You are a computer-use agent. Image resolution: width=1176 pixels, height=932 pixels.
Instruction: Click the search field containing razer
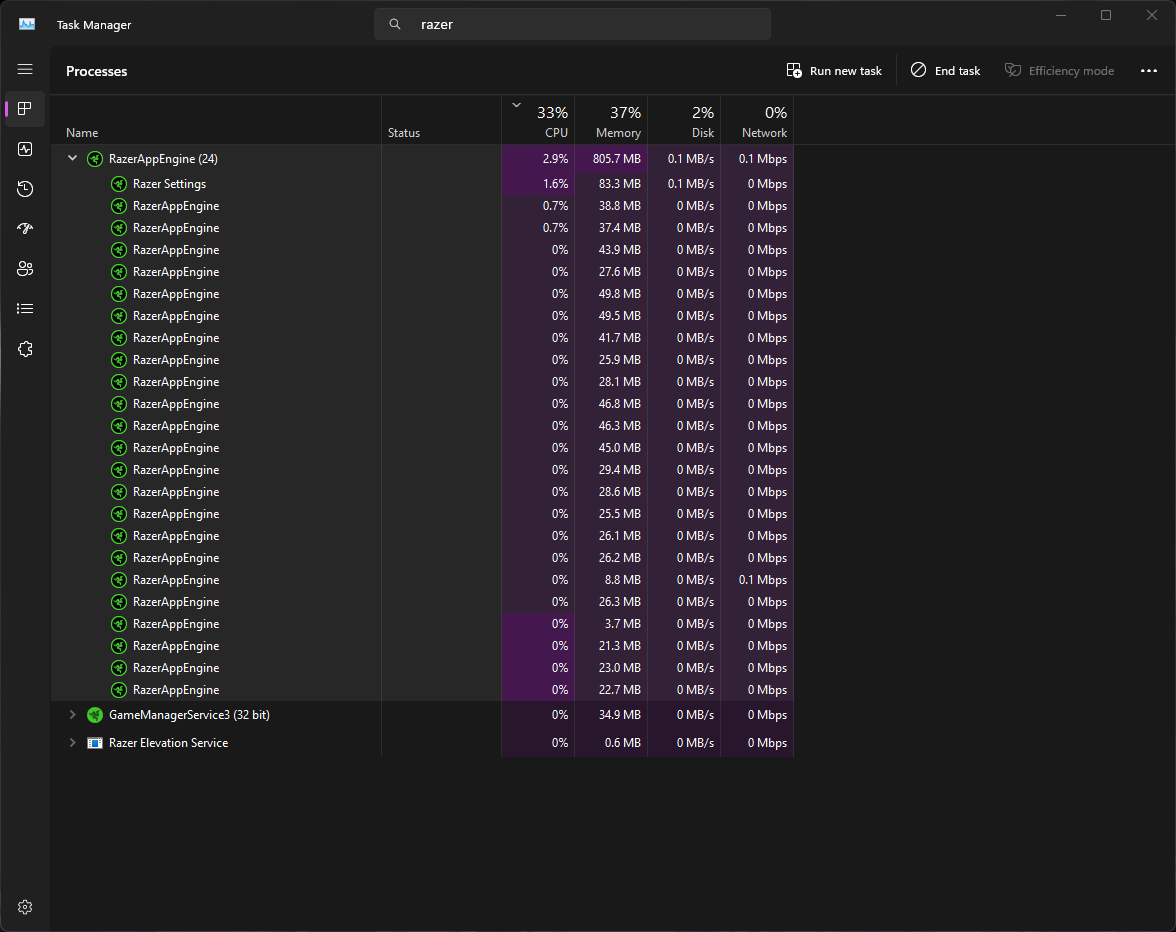coord(572,24)
